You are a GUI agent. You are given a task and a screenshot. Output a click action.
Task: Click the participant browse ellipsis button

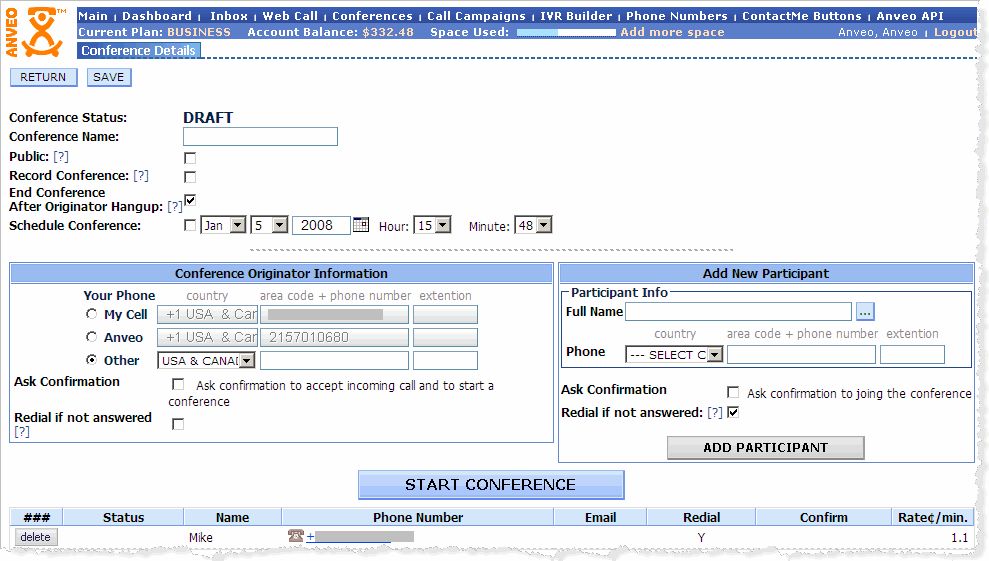coord(865,312)
